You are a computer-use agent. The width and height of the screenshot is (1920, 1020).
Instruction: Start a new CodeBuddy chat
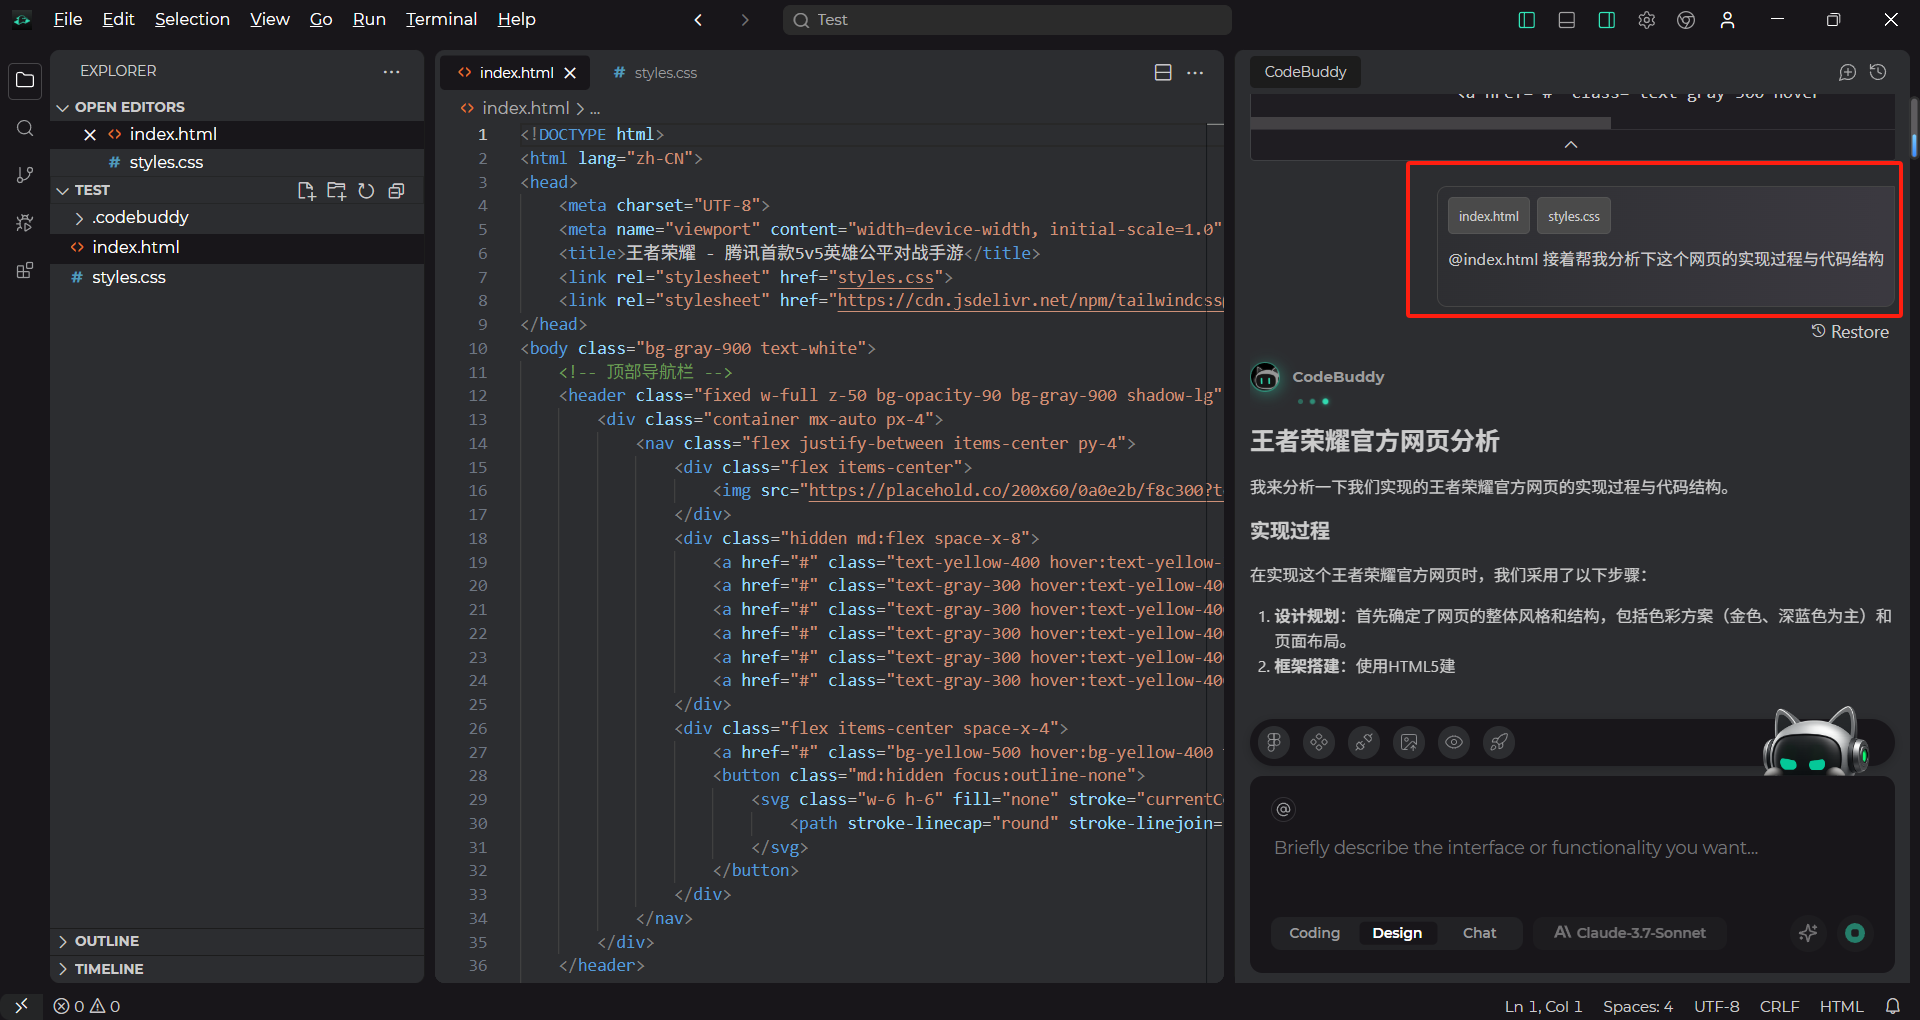1847,72
